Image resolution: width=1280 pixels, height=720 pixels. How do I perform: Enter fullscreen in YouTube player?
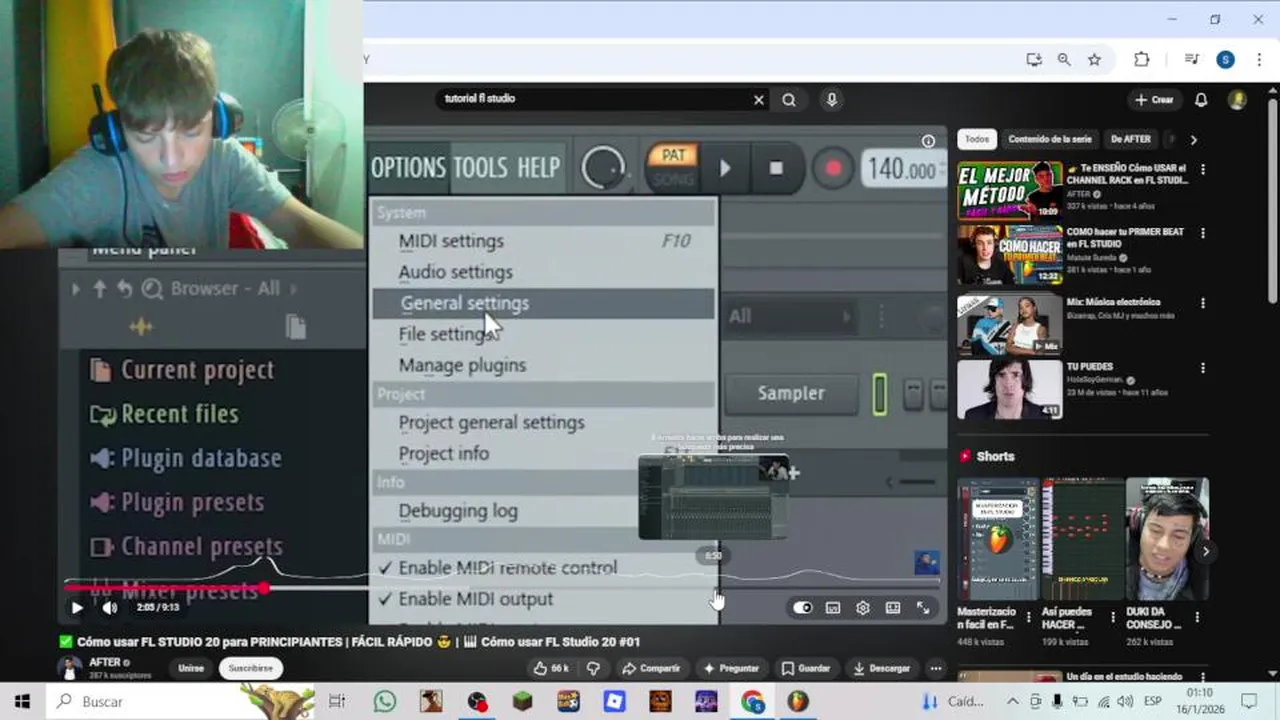click(923, 607)
